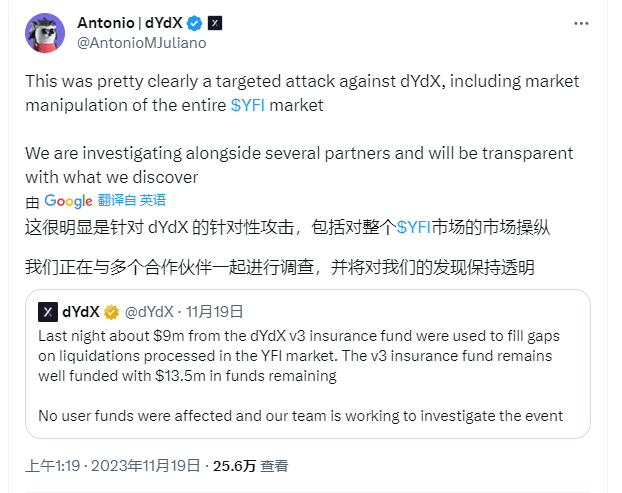Screen dimensions: 622x493
Task: Click the dYdX affiliate badge beside the name
Action: point(215,23)
